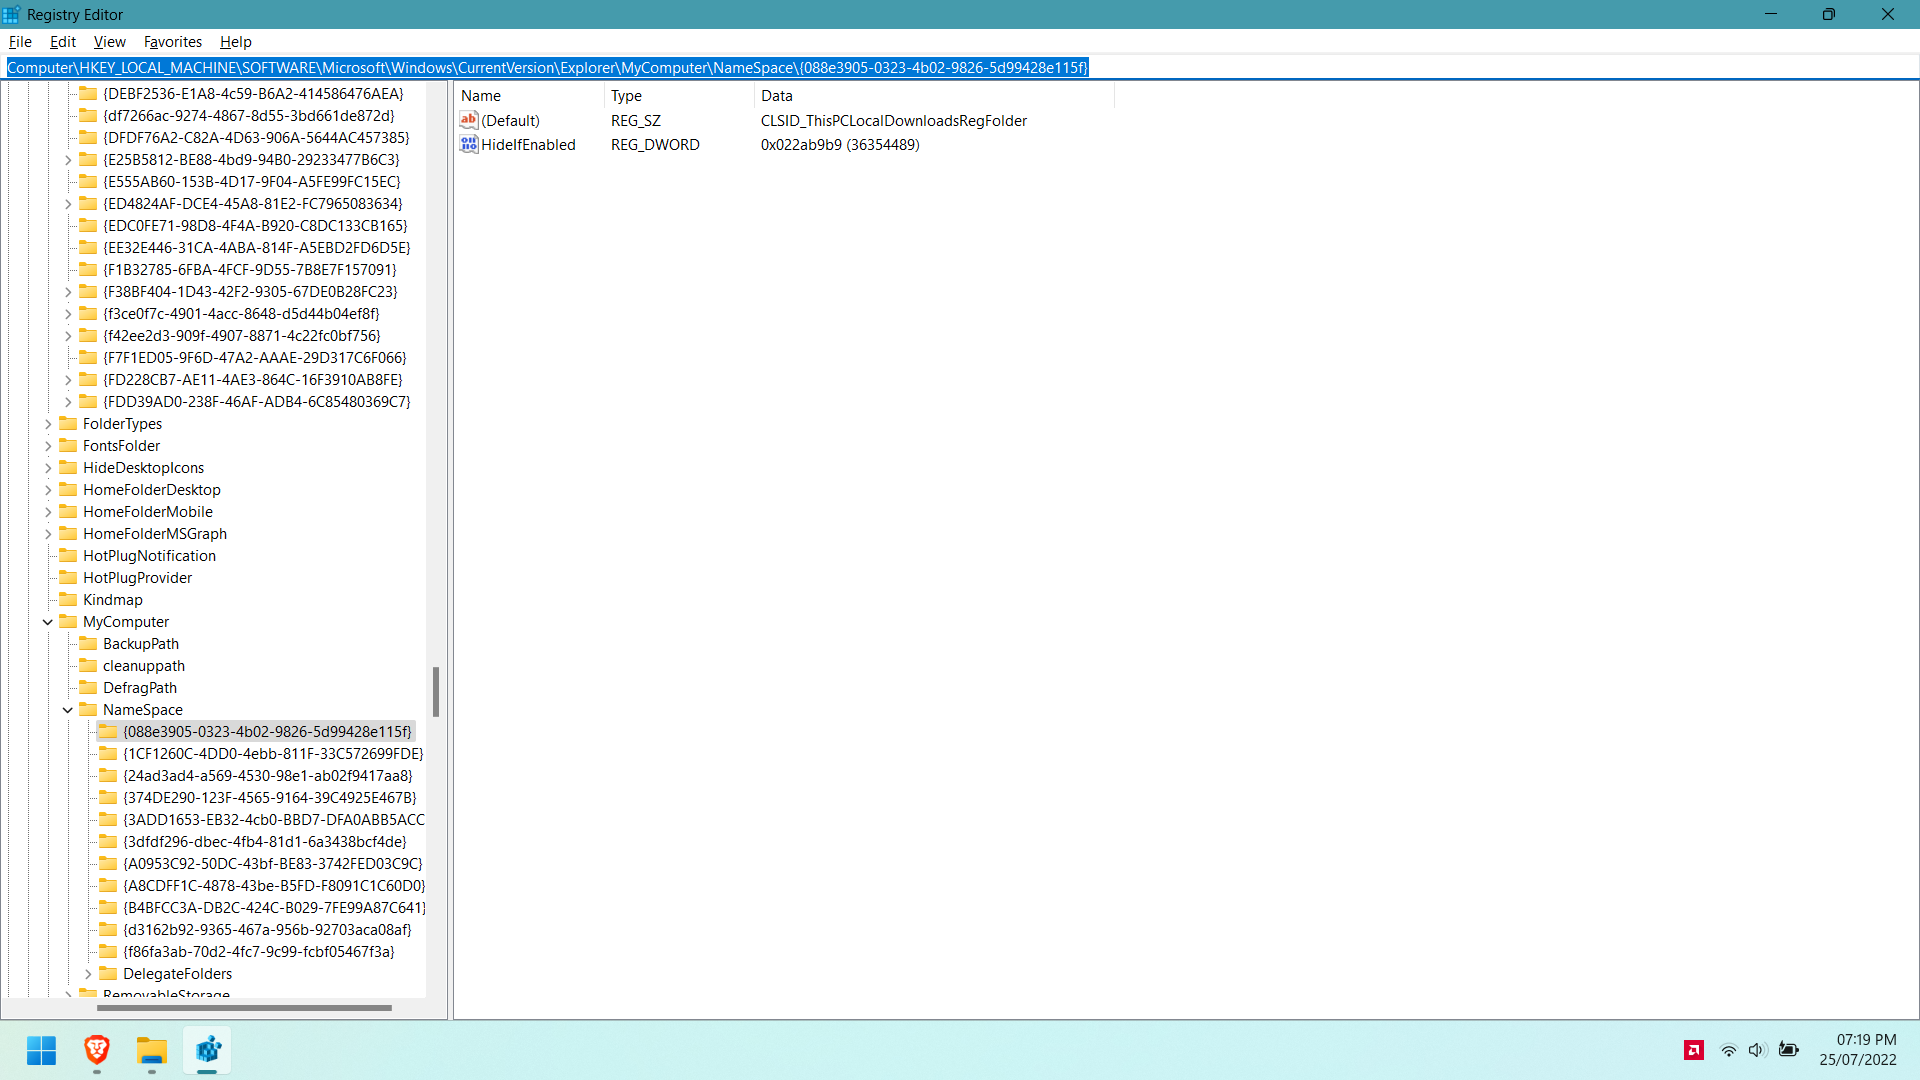Check the battery status icon
The width and height of the screenshot is (1920, 1080).
1790,1050
